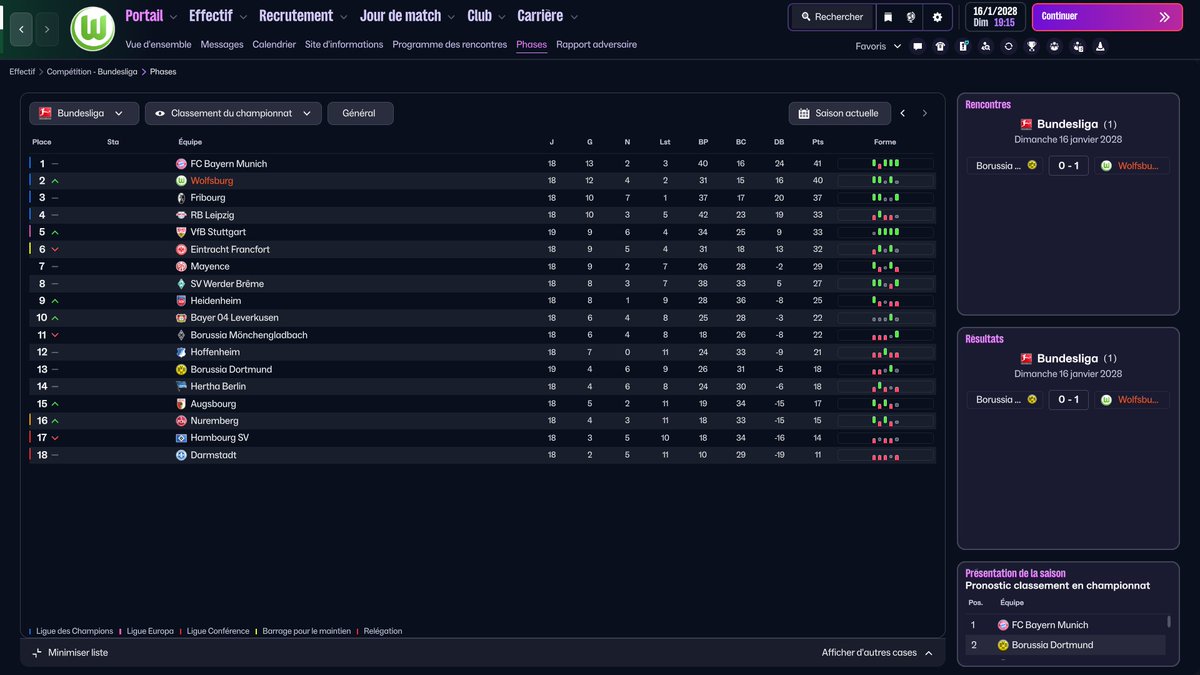Go to previous season arrow

(x=903, y=114)
